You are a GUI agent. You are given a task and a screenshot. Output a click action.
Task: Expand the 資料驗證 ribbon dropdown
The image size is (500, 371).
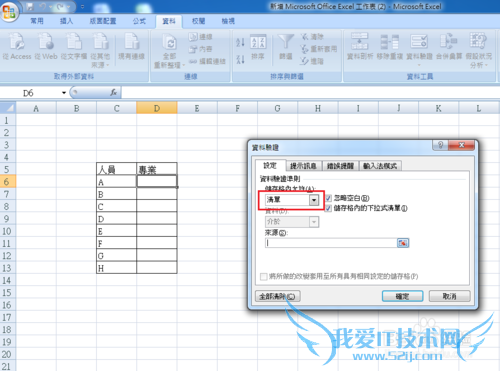click(x=419, y=65)
